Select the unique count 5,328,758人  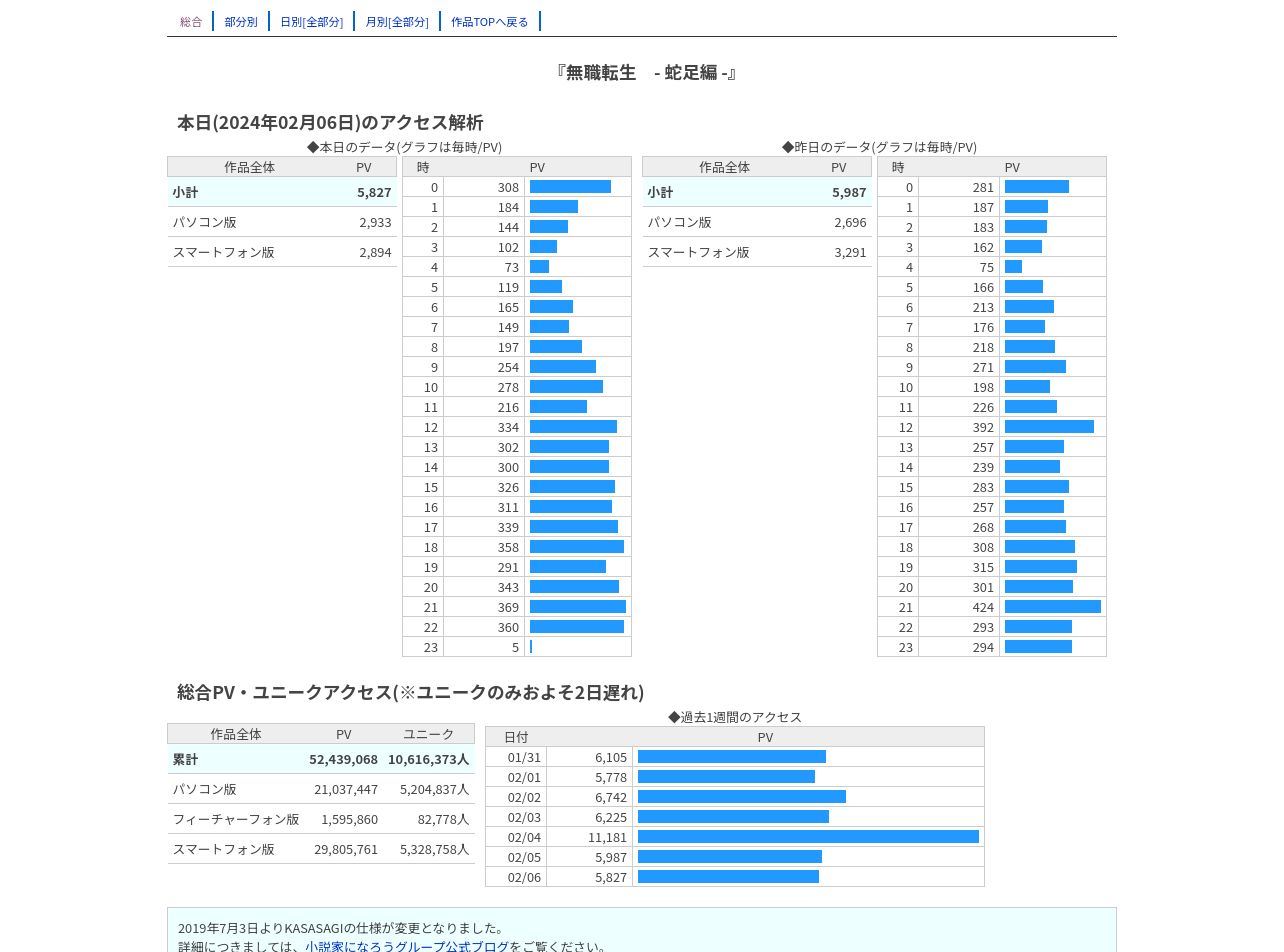click(434, 849)
